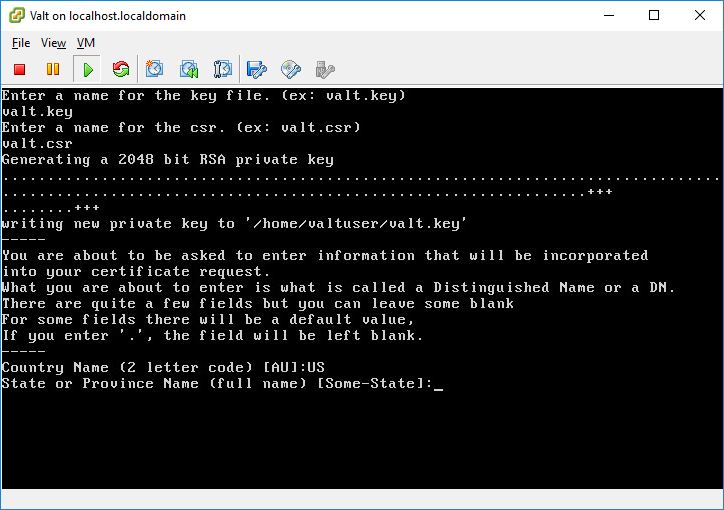Screen dimensions: 724x510
Task: Close the Valt console window
Action: click(x=700, y=15)
